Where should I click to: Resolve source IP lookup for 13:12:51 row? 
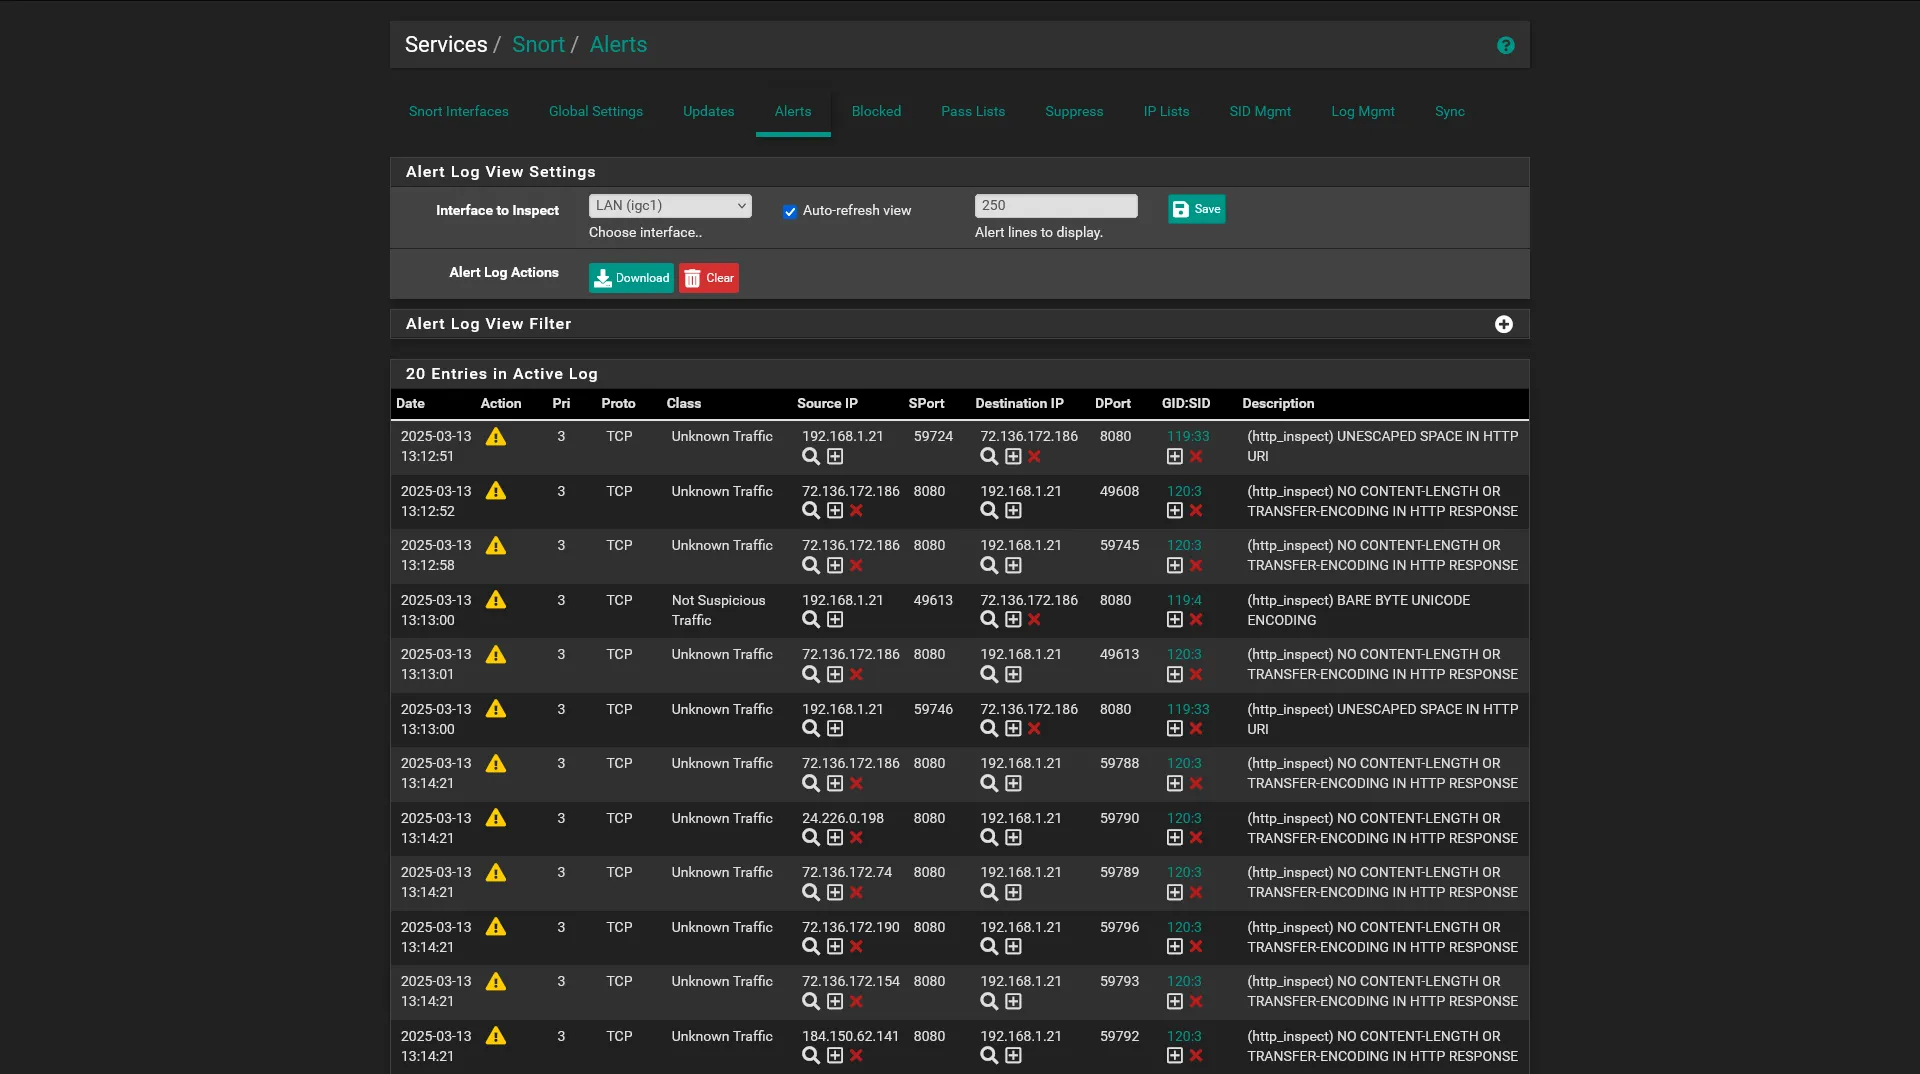[x=811, y=457]
